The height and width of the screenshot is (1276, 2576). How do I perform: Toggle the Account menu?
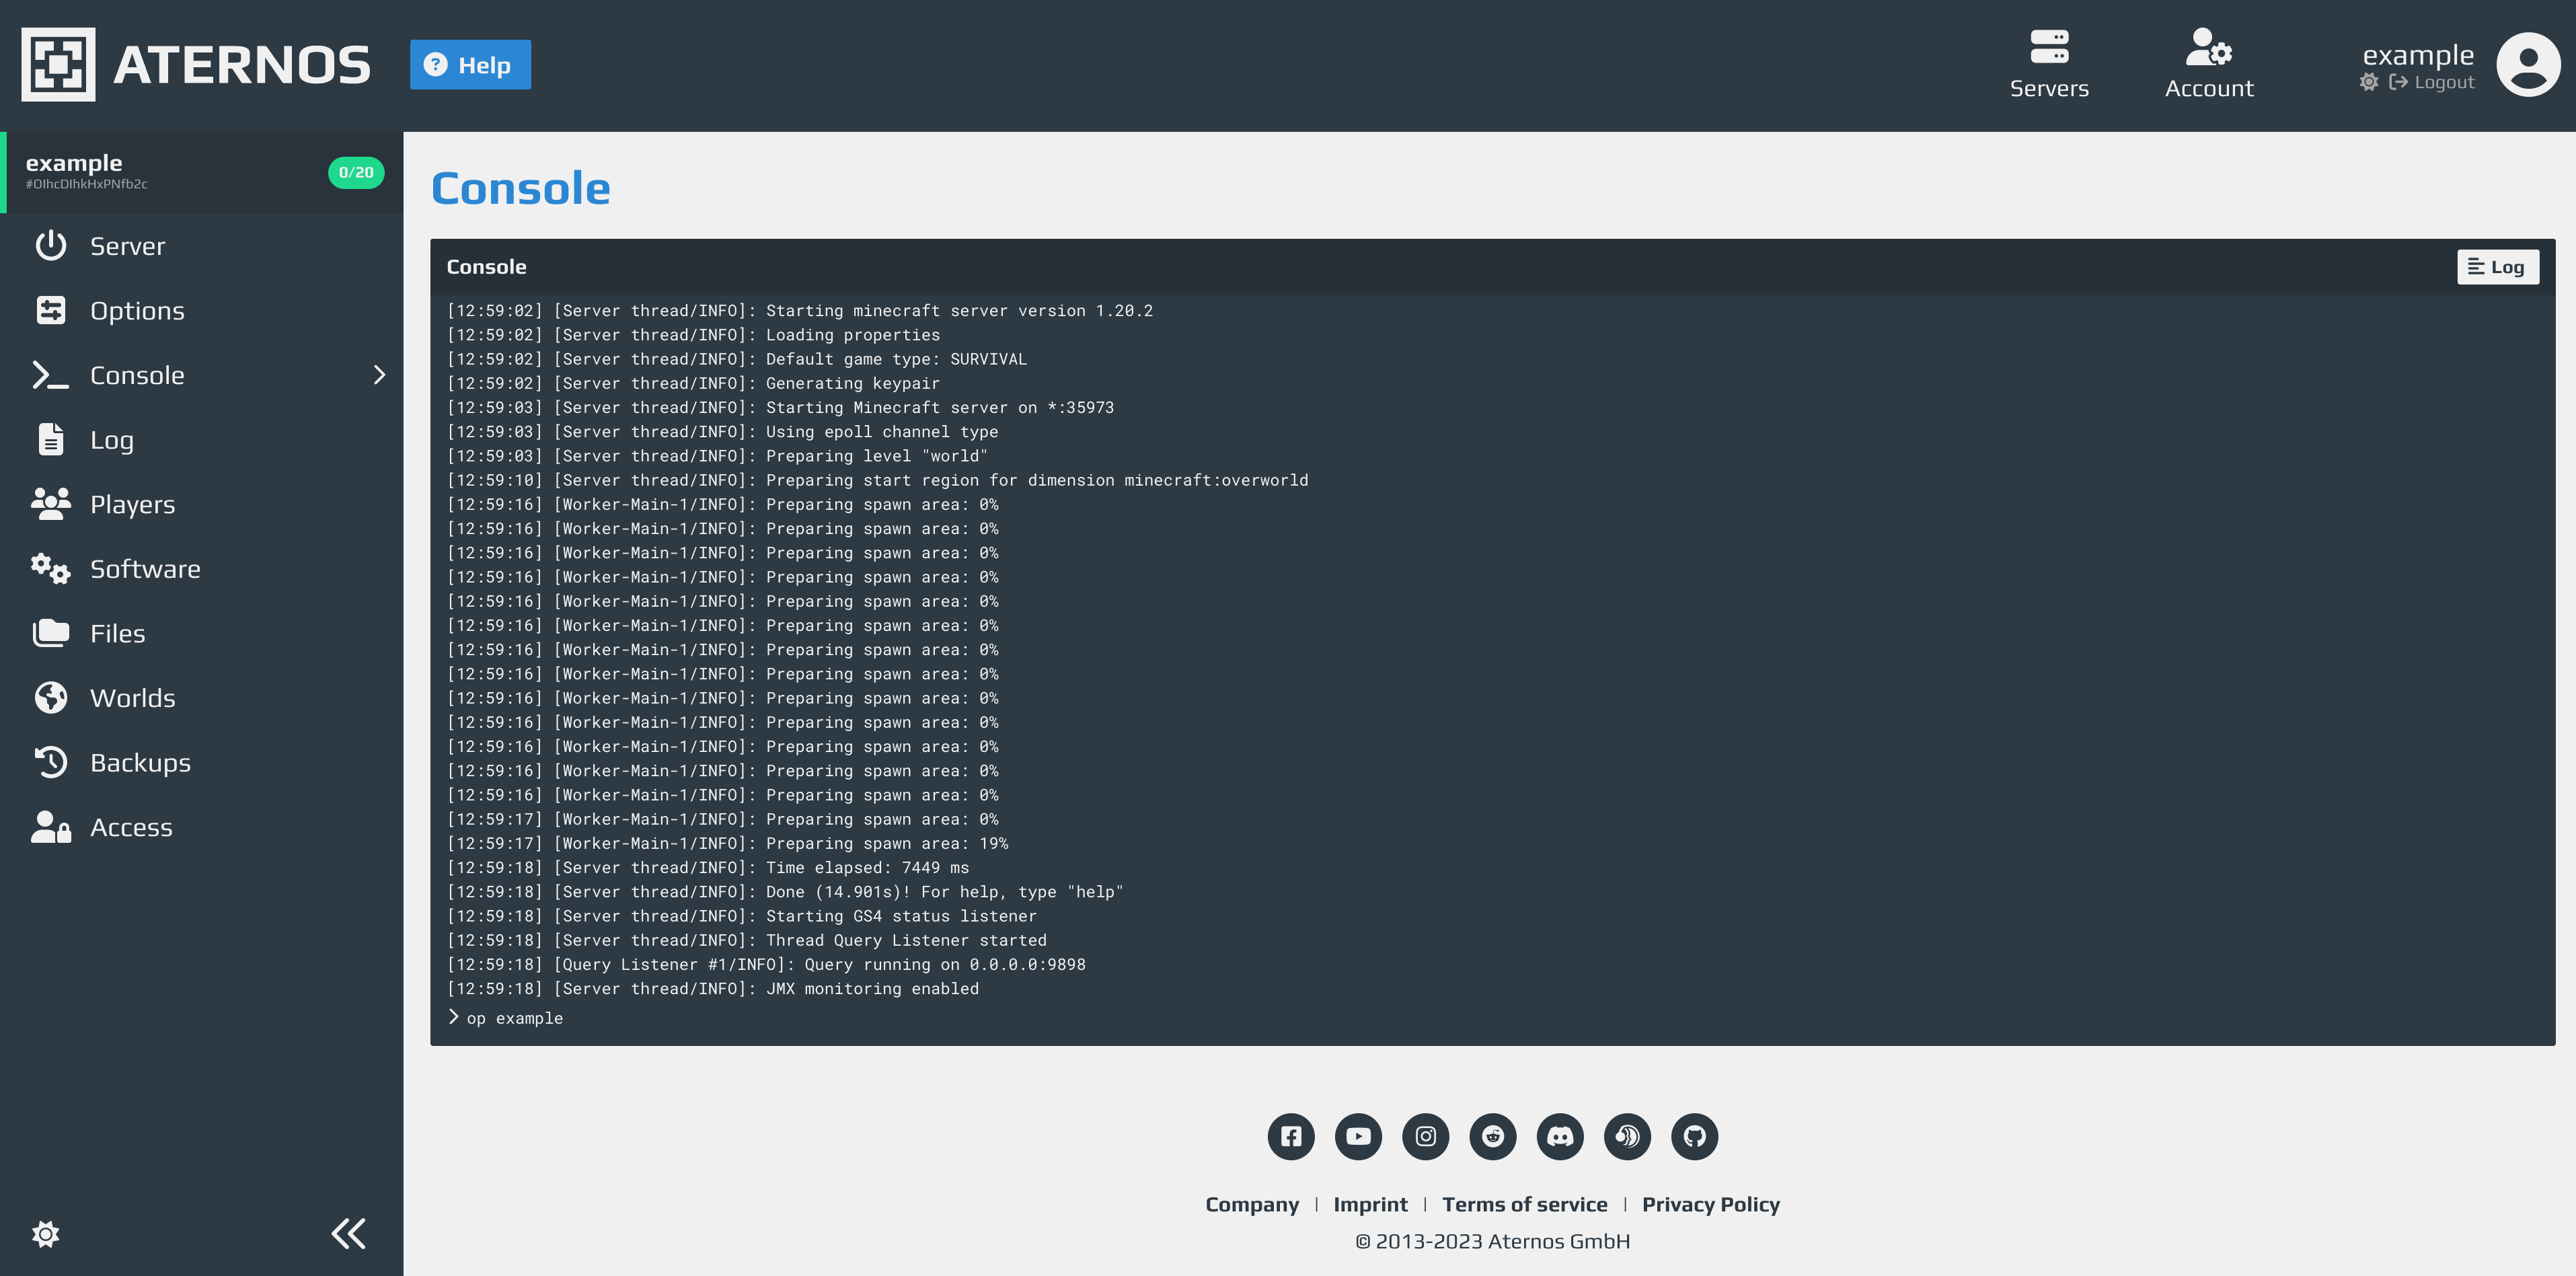[2209, 66]
